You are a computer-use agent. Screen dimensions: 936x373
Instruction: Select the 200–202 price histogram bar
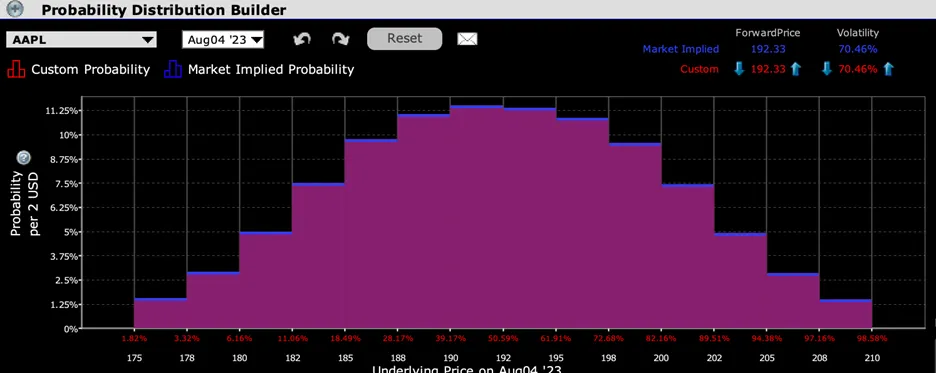click(x=688, y=257)
